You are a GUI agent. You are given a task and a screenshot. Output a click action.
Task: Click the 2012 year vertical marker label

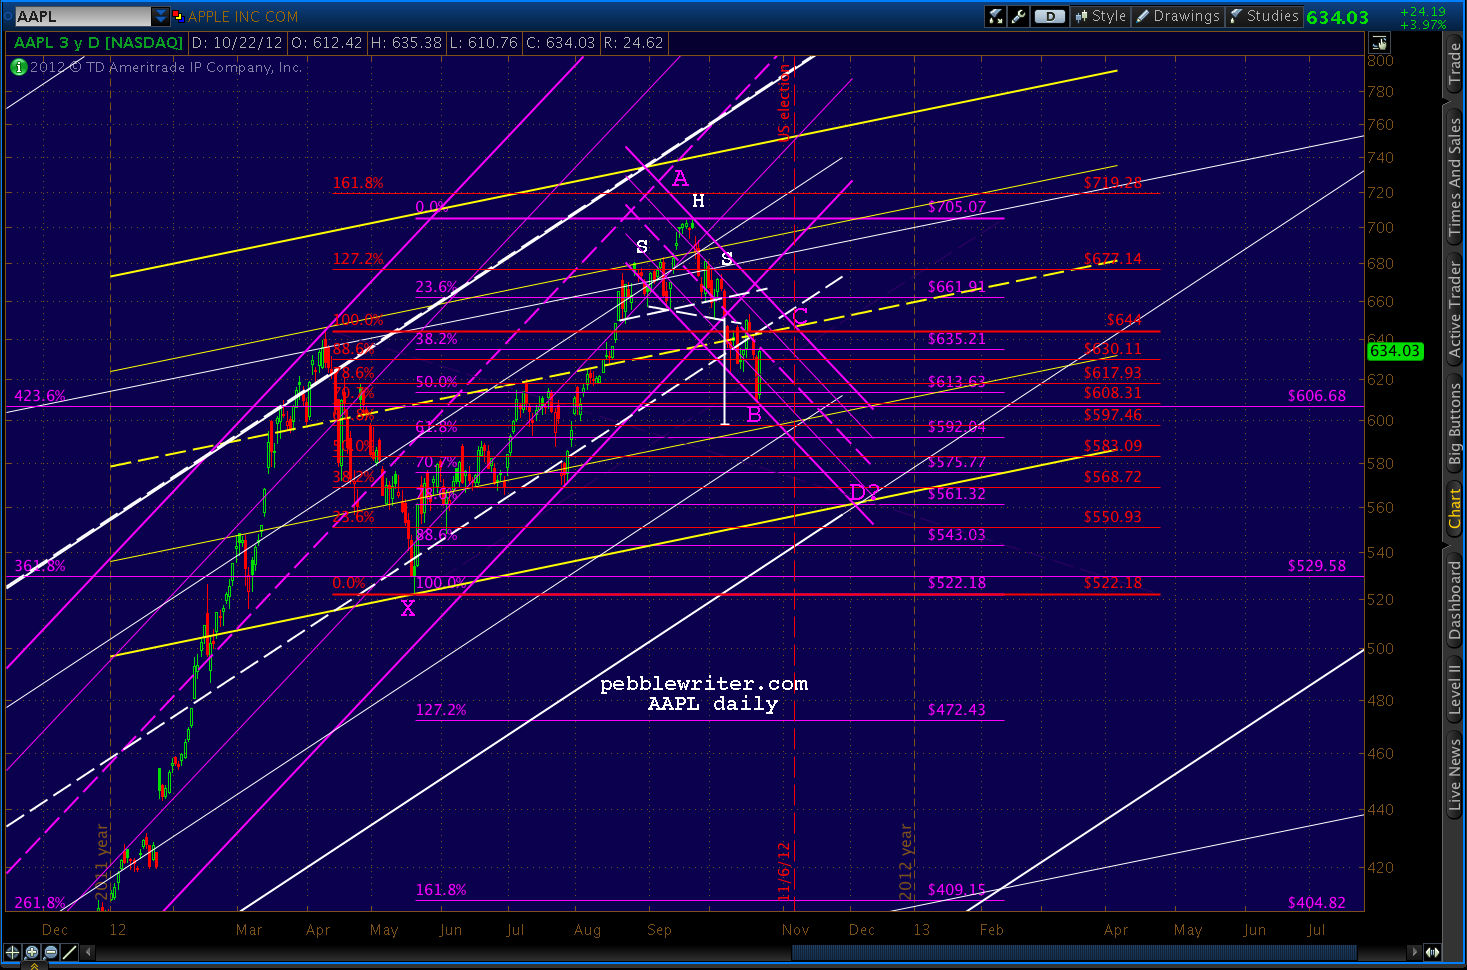click(x=906, y=862)
